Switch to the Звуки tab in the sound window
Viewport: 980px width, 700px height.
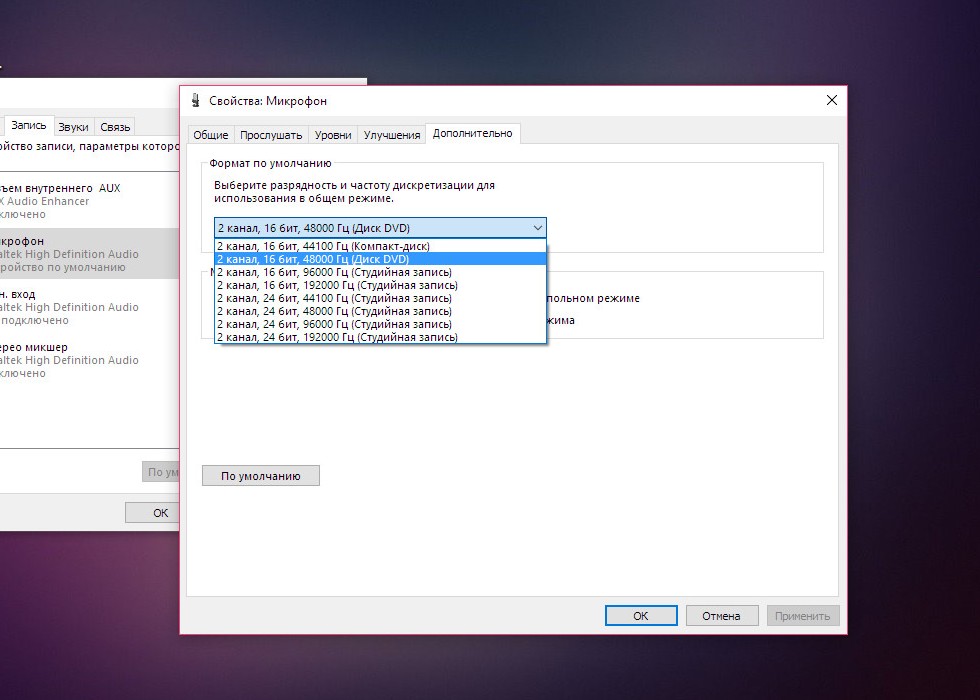pos(73,127)
